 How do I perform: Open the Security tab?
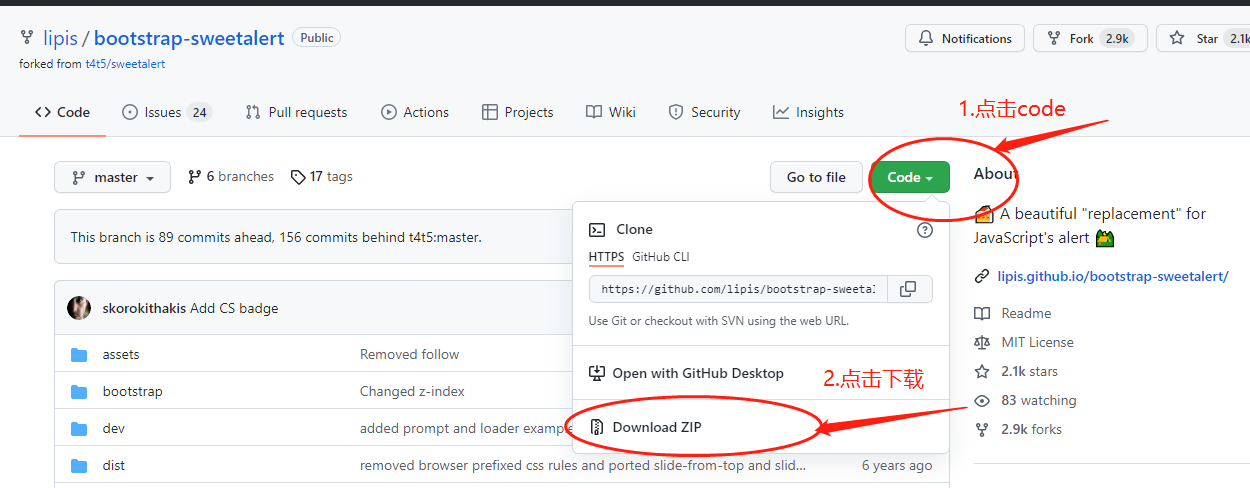704,112
